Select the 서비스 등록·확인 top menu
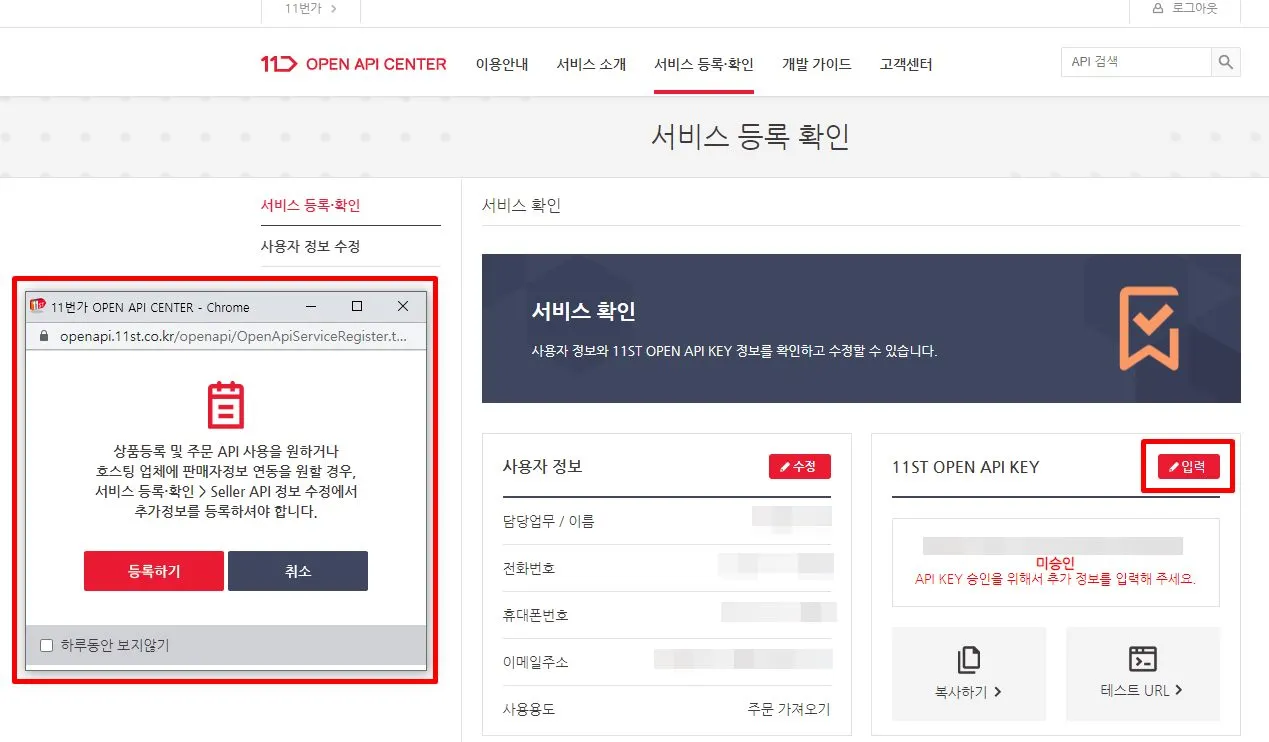This screenshot has width=1269, height=742. tap(704, 64)
